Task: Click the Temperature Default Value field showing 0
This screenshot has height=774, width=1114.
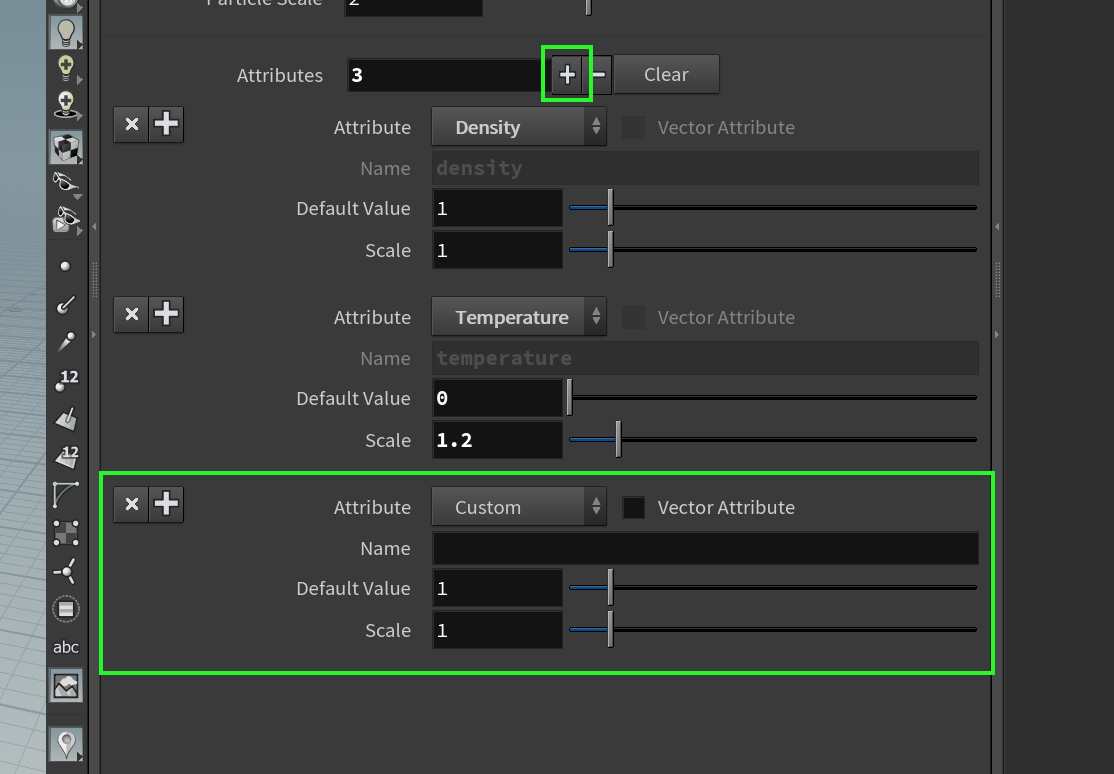Action: point(497,398)
